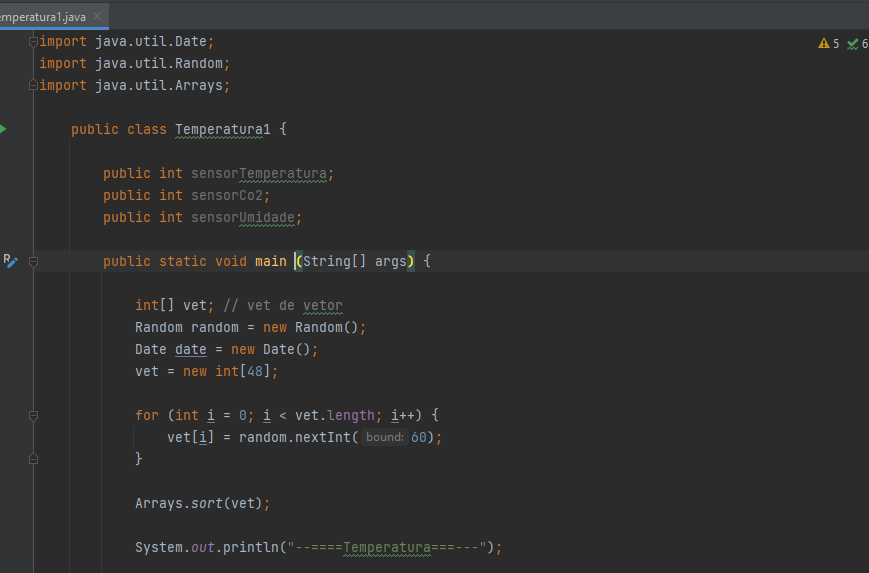Click the "--====Temperatura===---" string literal
This screenshot has width=869, height=573.
pyautogui.click(x=386, y=548)
